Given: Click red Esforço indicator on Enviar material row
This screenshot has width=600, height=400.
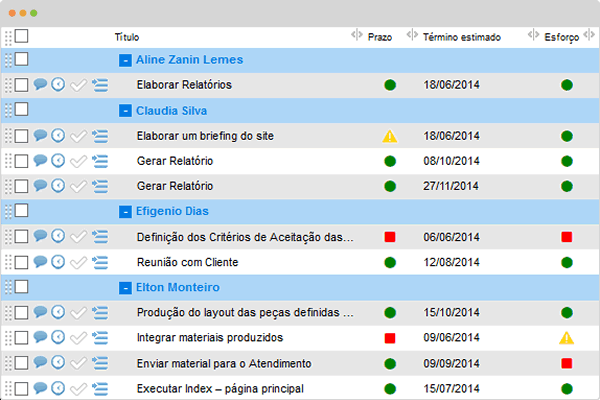Looking at the screenshot, I should (x=566, y=363).
